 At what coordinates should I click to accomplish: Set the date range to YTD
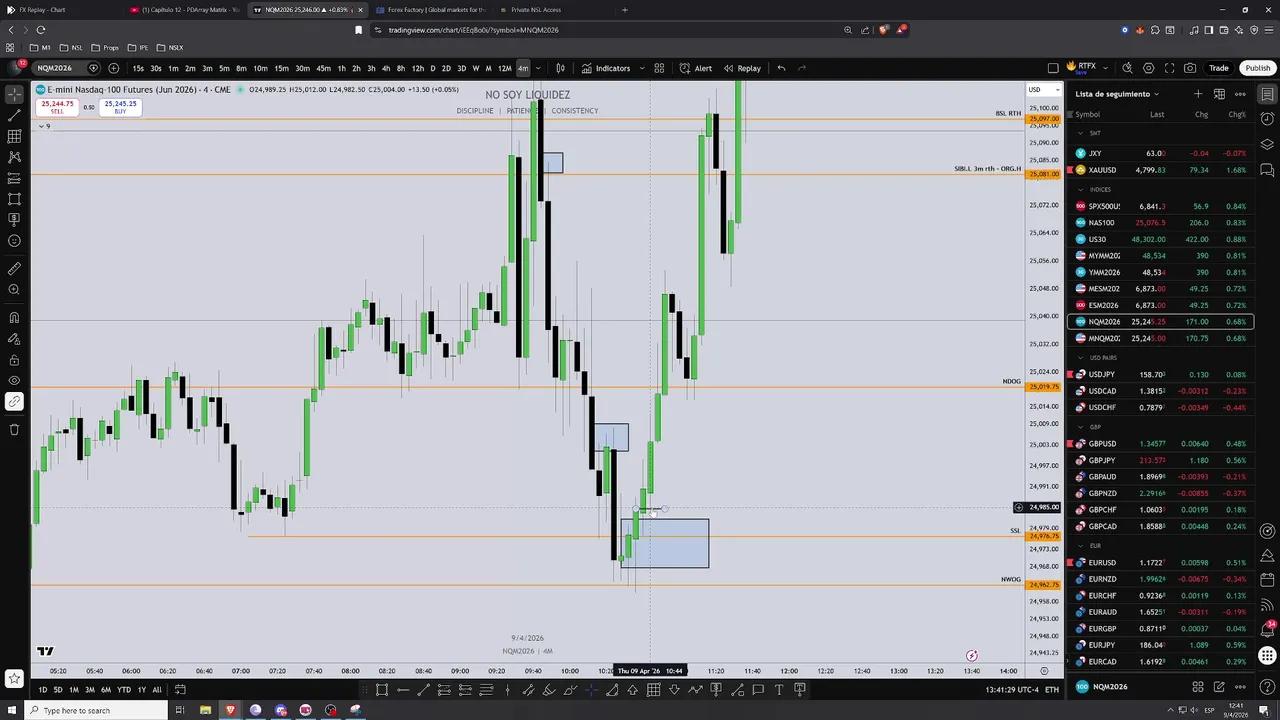coord(124,689)
